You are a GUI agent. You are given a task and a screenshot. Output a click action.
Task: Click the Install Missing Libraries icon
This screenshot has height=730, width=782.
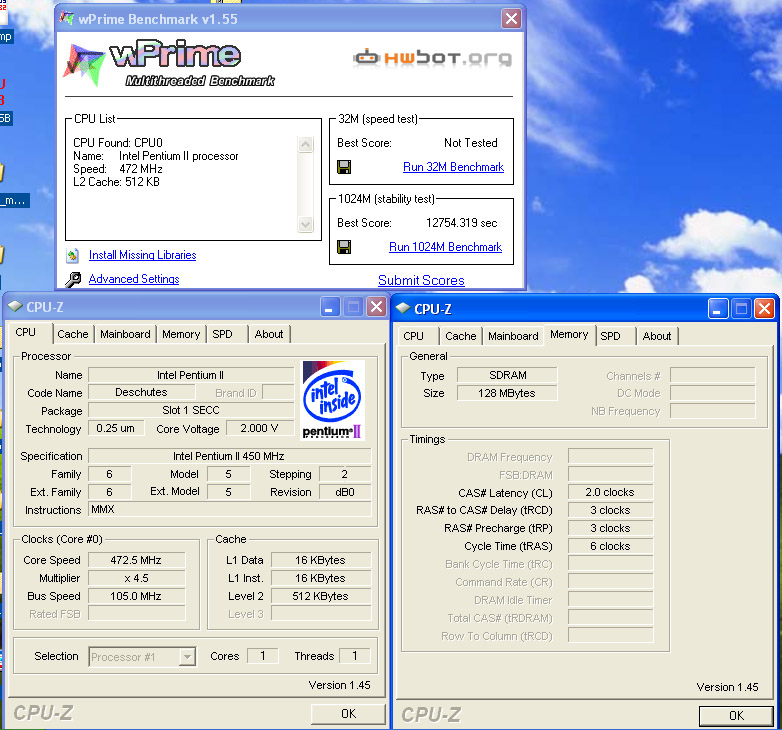(x=73, y=255)
